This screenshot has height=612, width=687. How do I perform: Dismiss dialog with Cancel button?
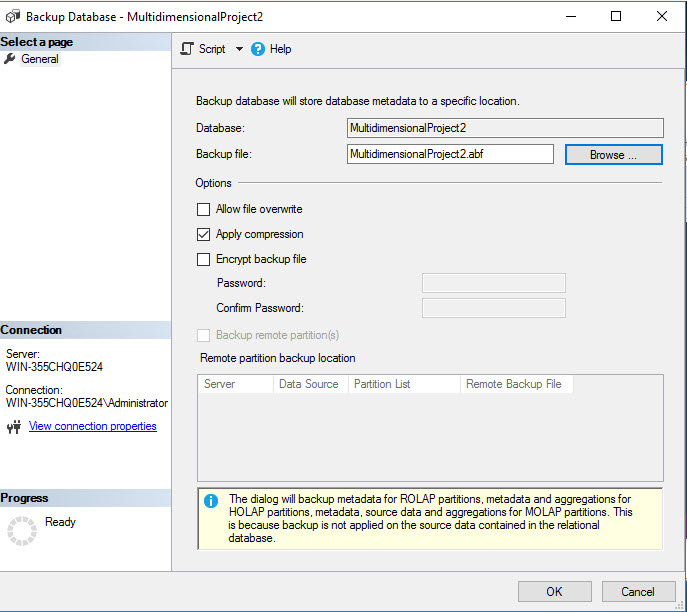coord(638,591)
